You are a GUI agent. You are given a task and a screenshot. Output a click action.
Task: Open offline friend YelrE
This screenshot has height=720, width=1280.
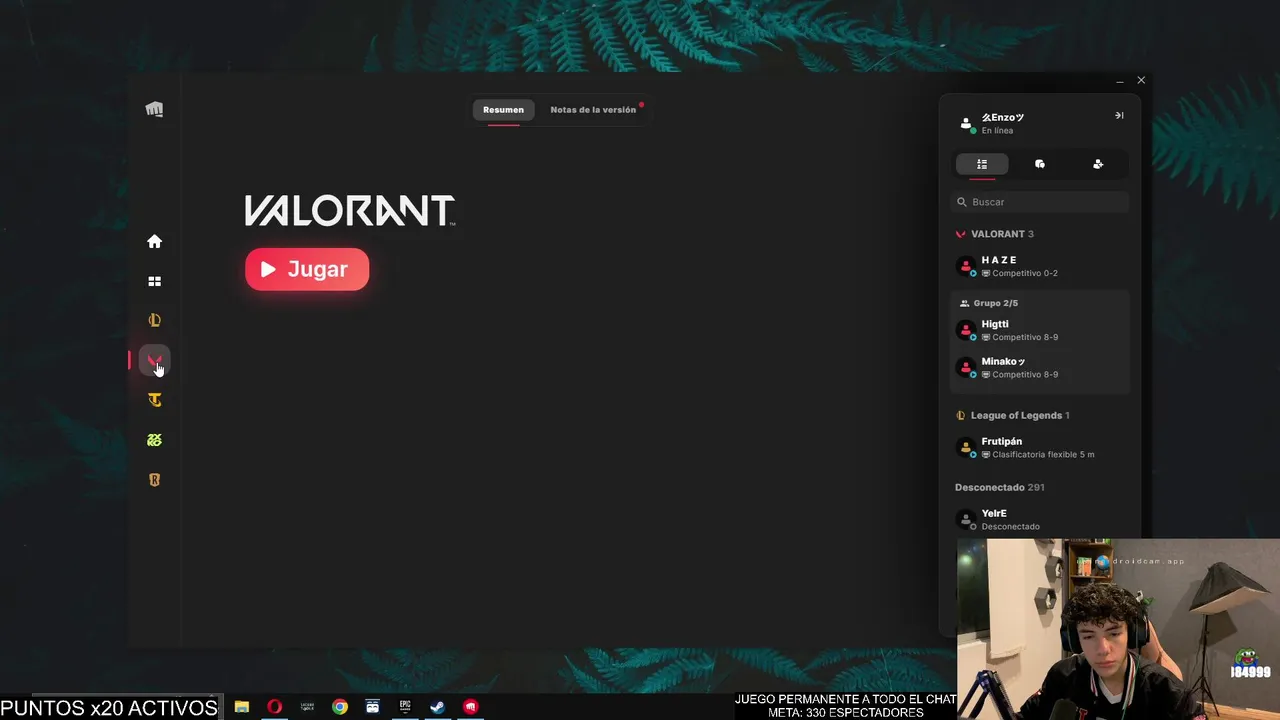coord(1040,519)
